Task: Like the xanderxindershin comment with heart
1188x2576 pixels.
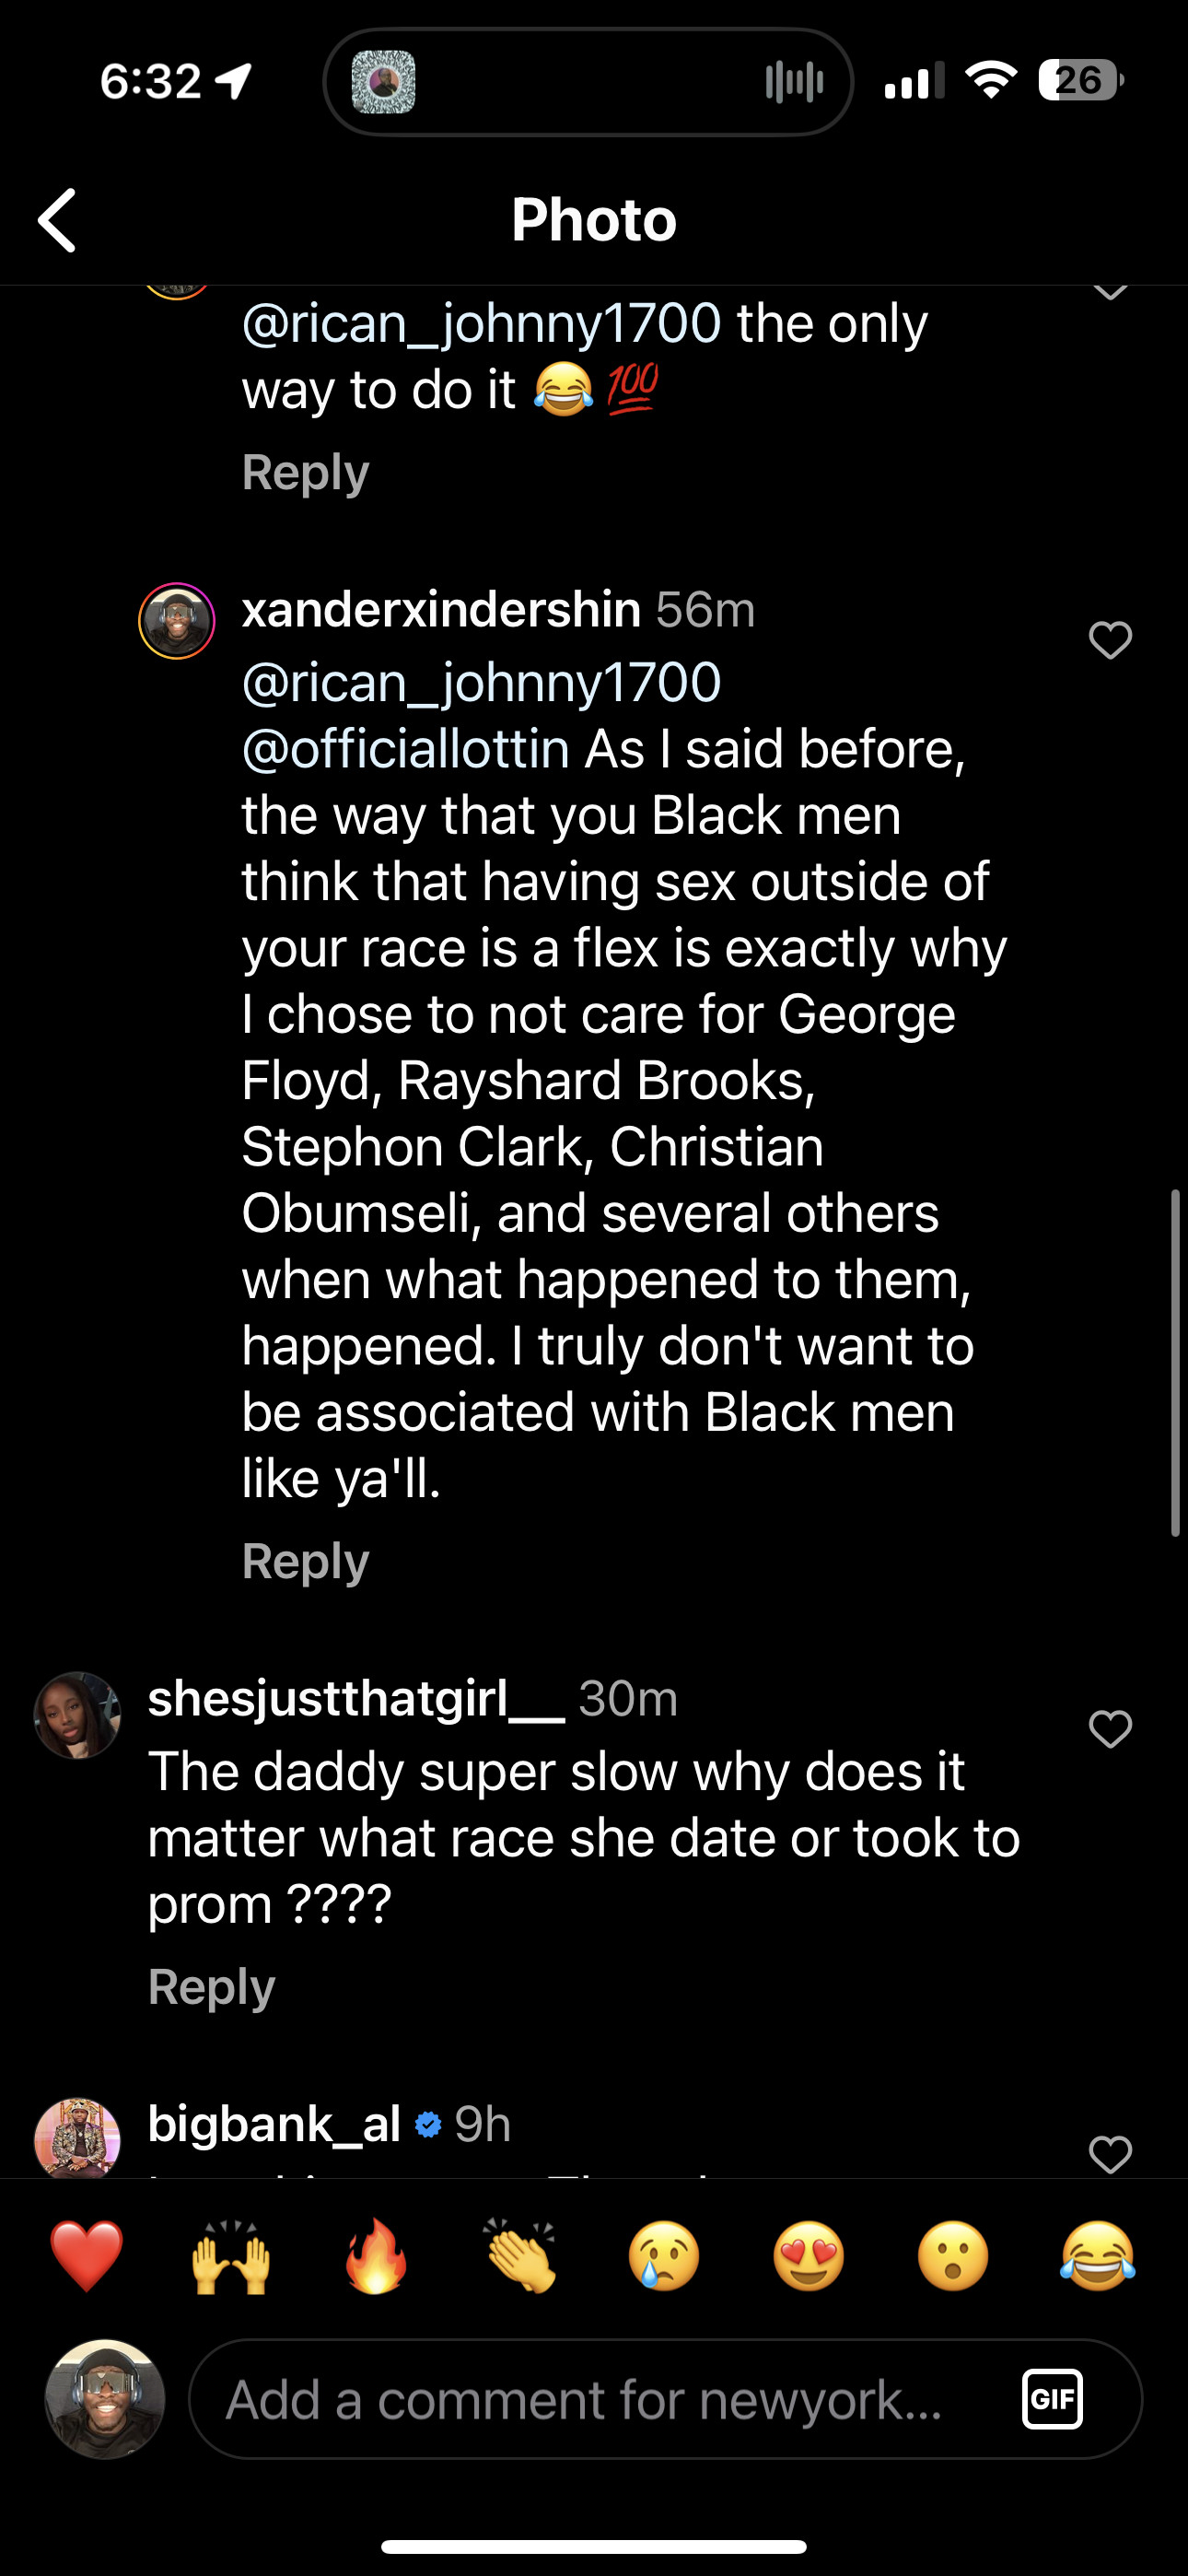Action: [1109, 640]
